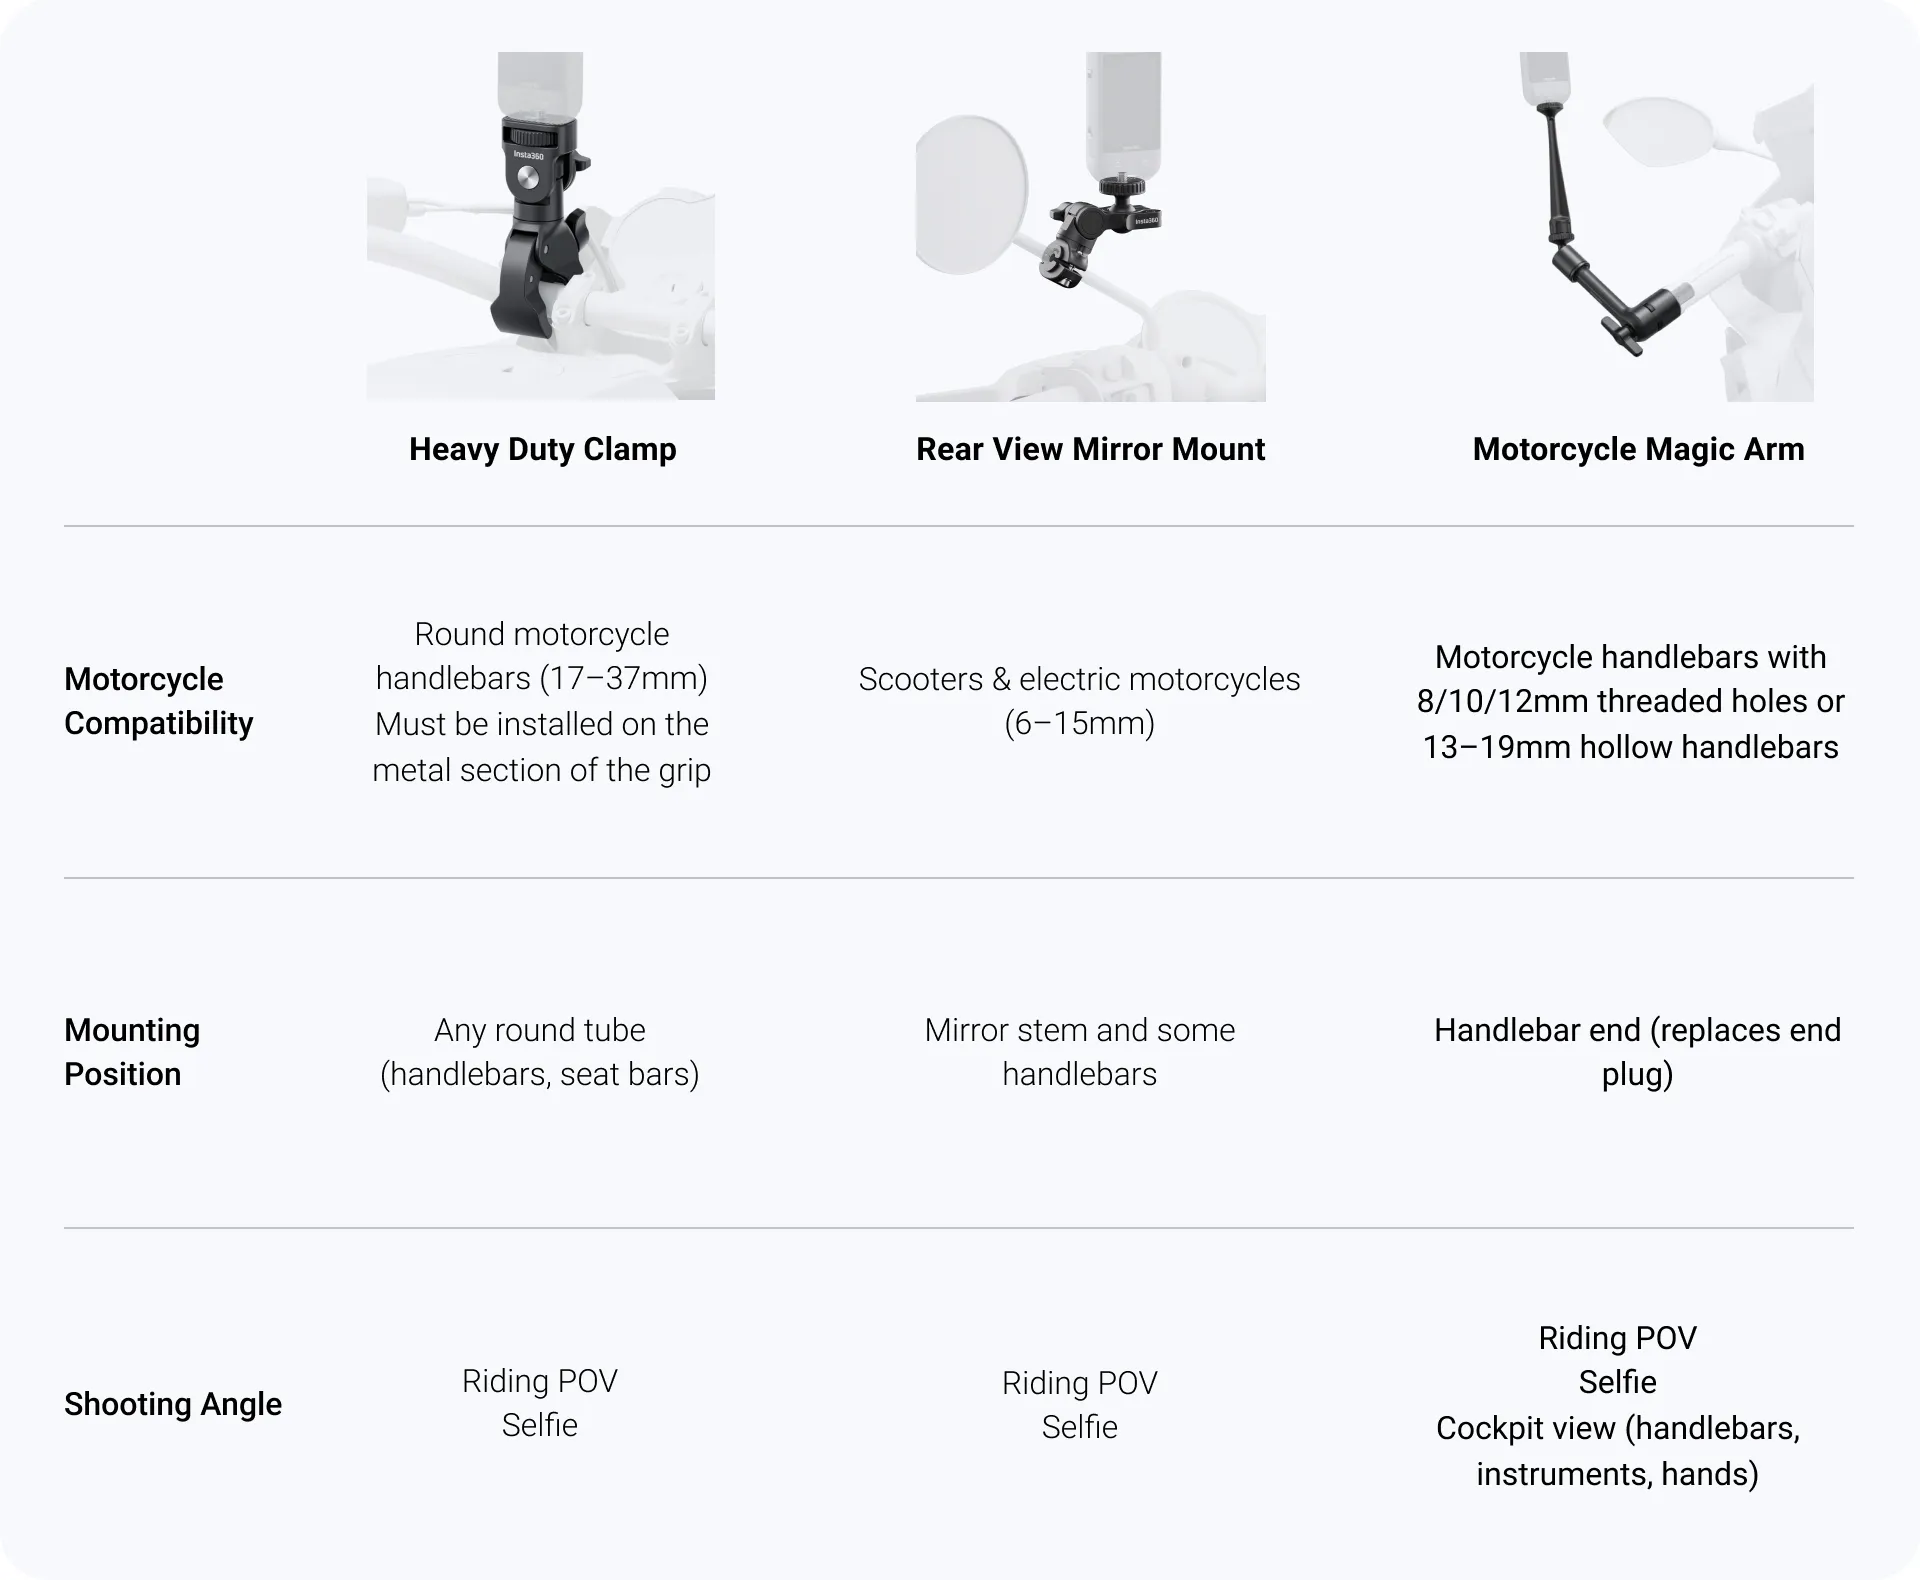Screen dimensions: 1920x1580
Task: Open the Rear View Mirror Mount title
Action: point(1090,449)
